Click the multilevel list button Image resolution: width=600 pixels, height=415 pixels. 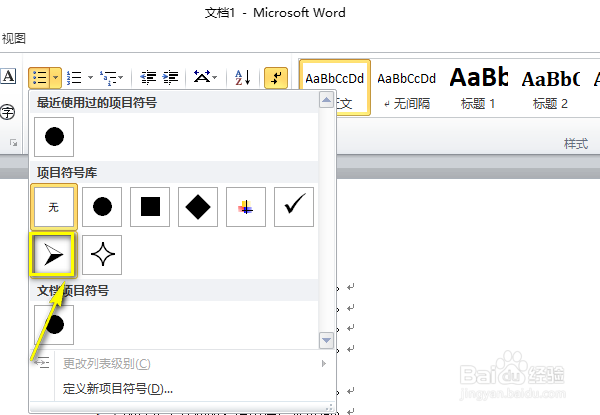pyautogui.click(x=109, y=78)
